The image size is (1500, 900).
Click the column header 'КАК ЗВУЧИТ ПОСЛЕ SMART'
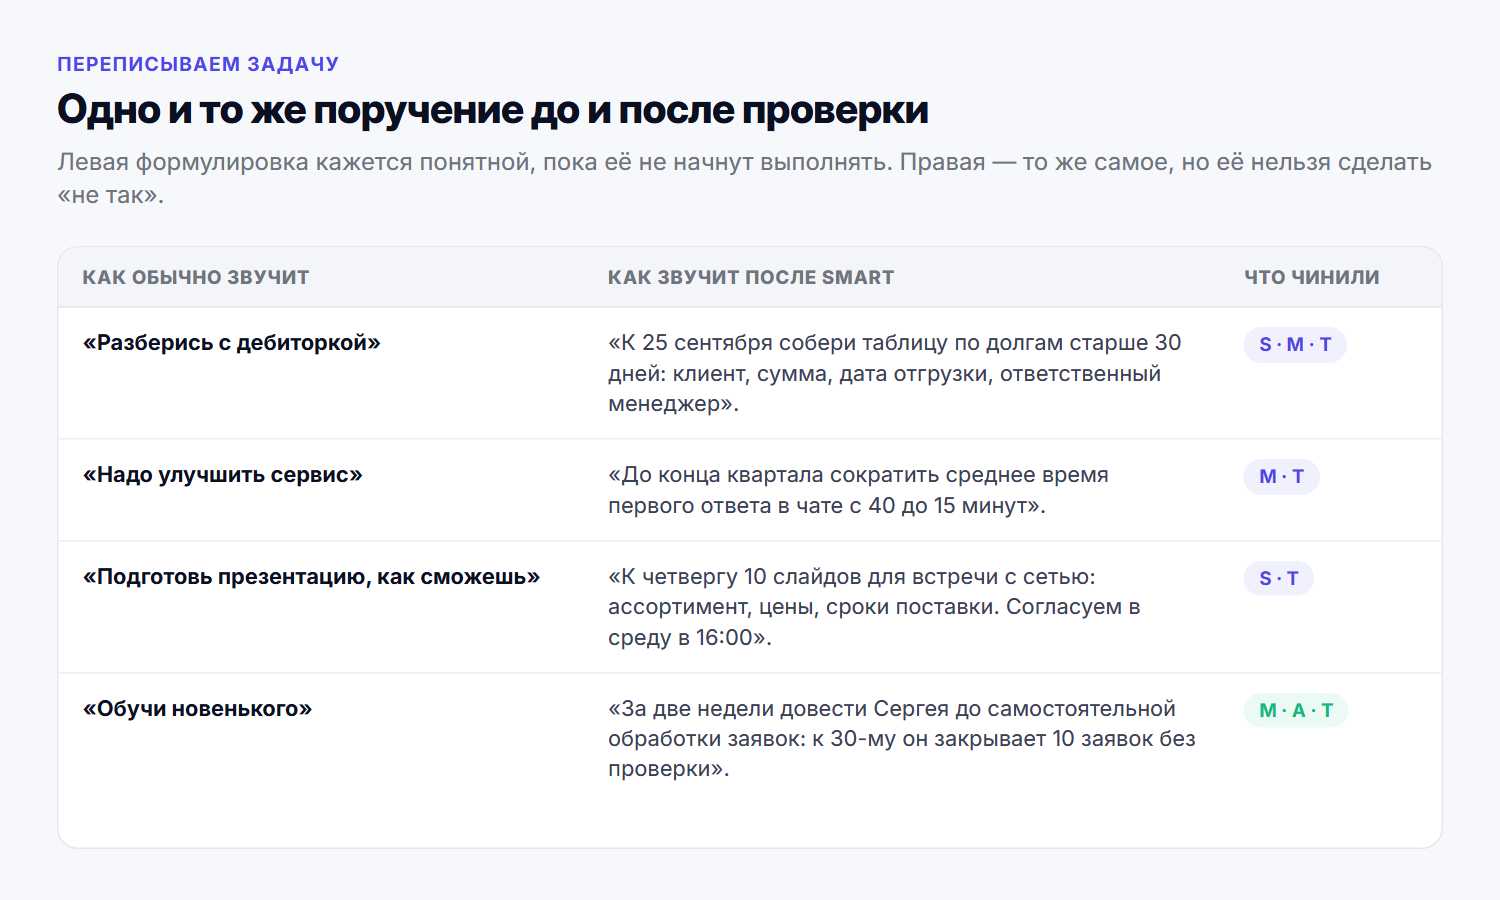[x=751, y=277]
